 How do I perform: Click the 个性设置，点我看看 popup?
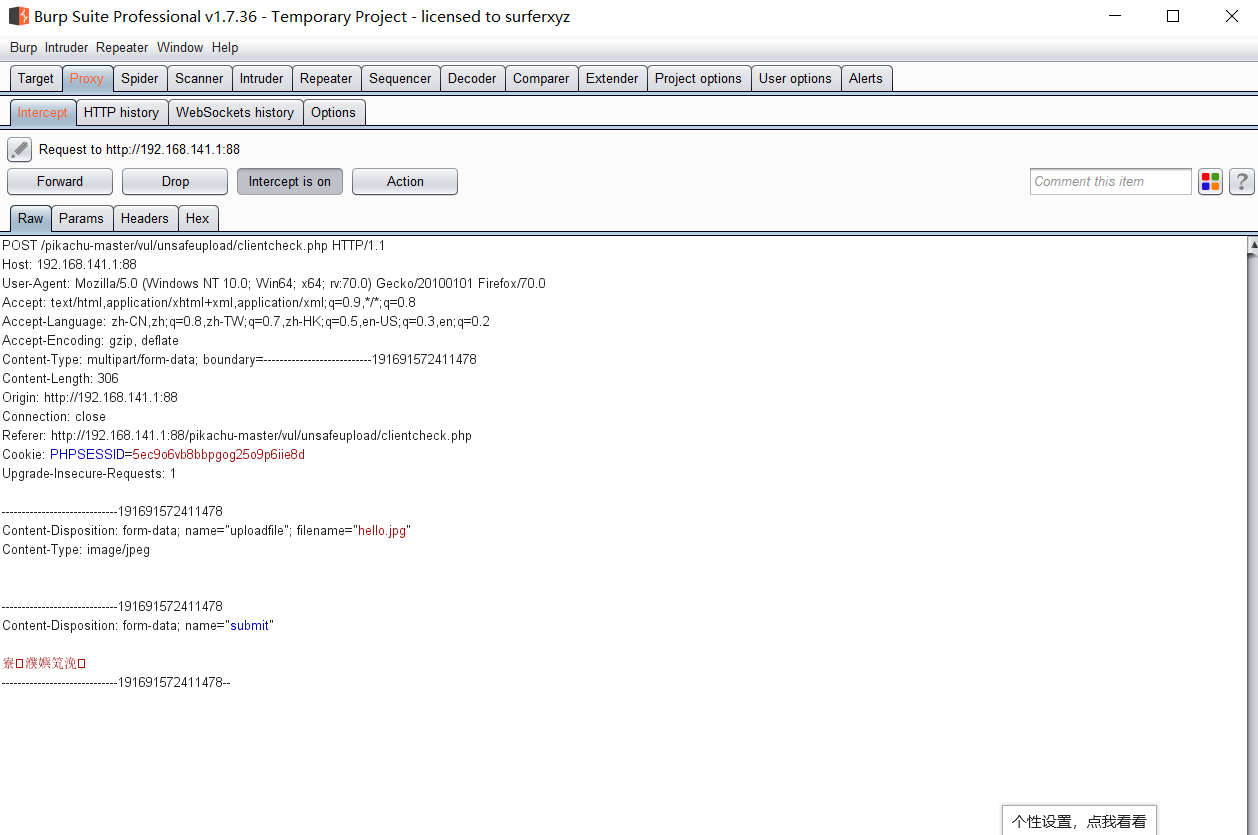coord(1079,821)
